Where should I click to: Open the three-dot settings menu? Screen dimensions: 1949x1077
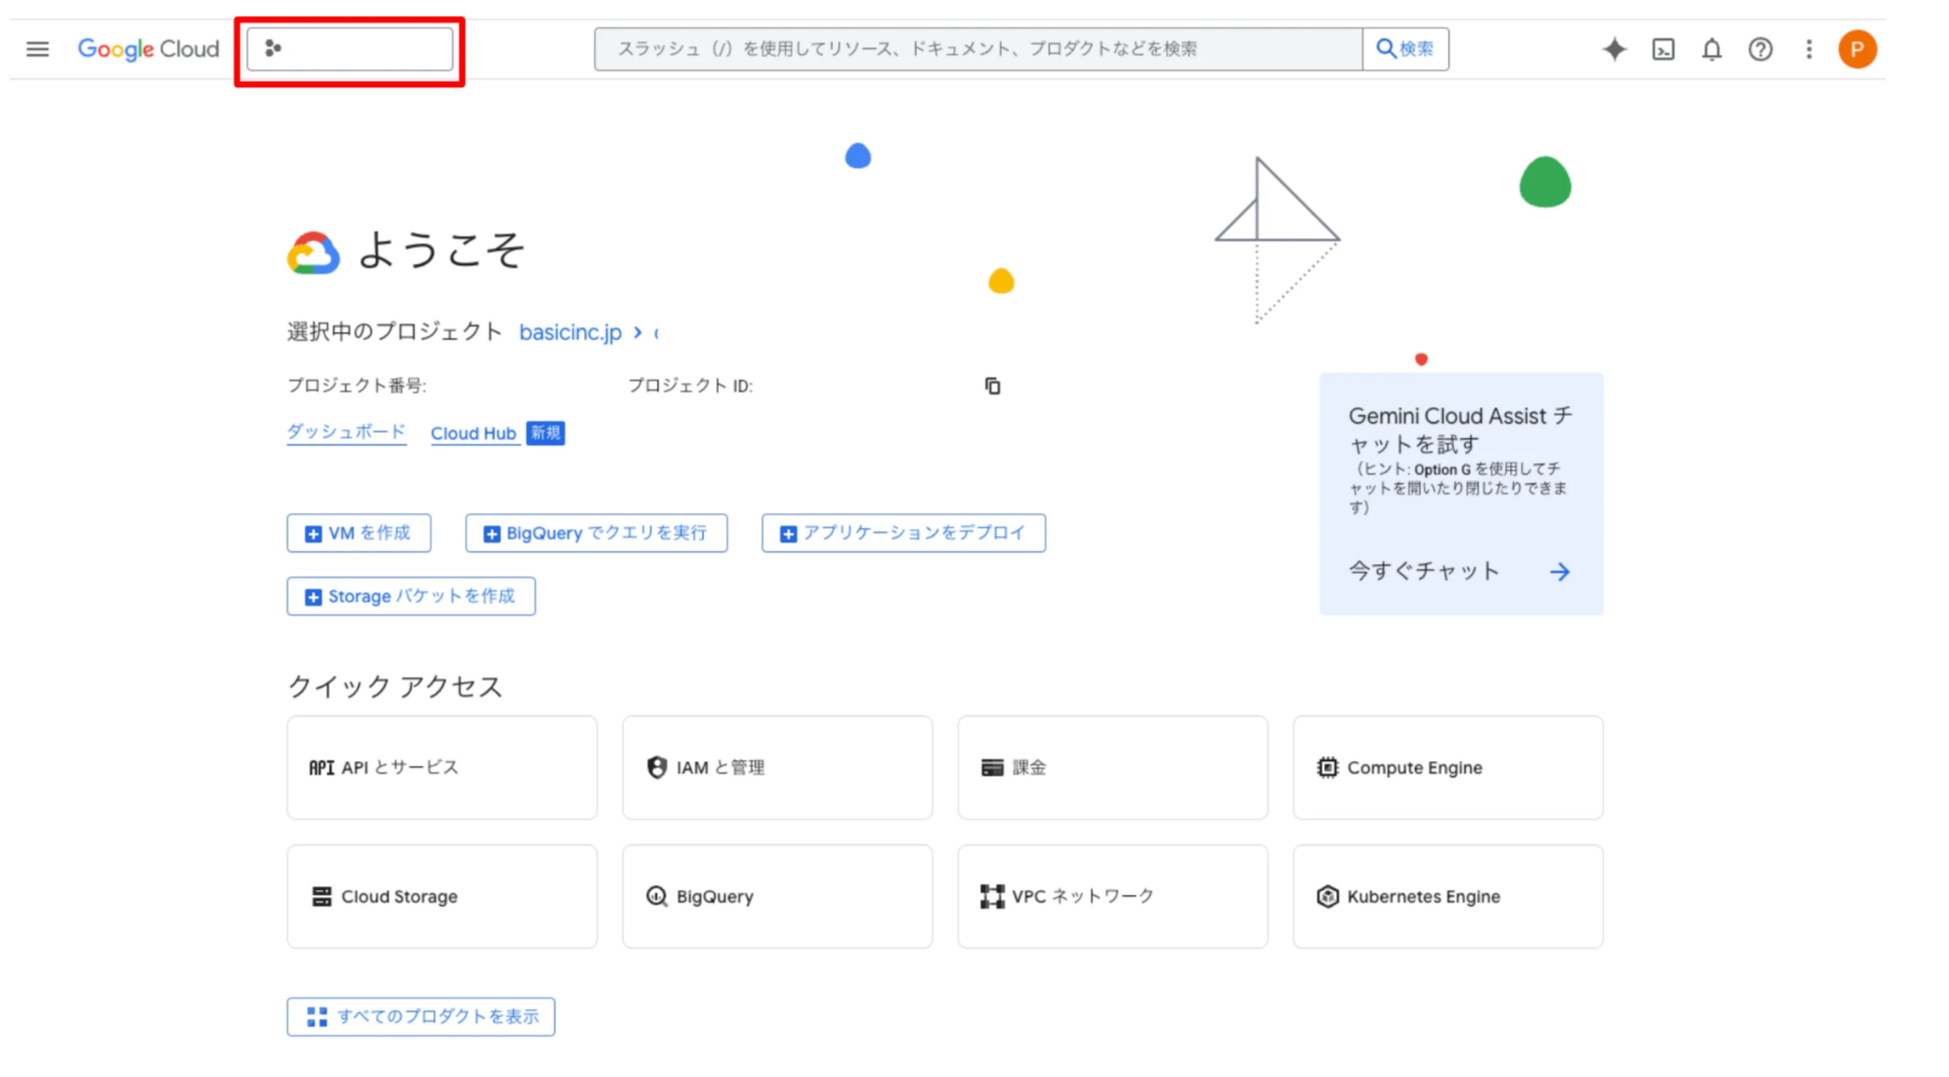click(1808, 49)
